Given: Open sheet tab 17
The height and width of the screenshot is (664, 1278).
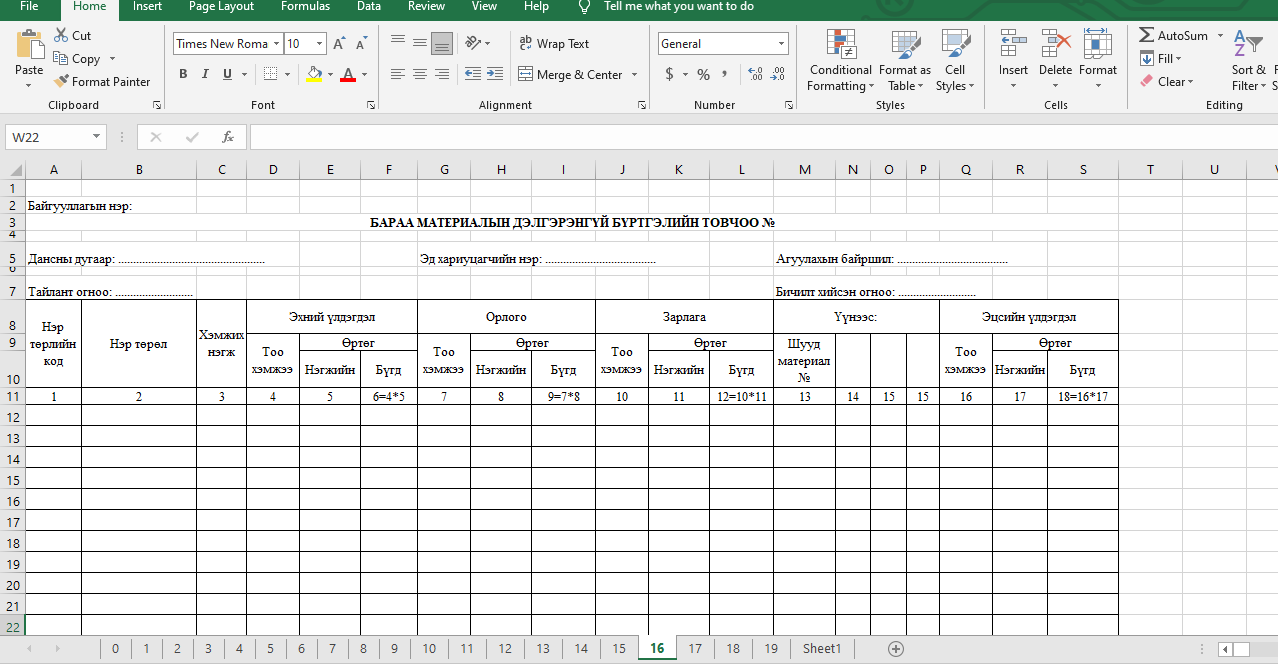Looking at the screenshot, I should tap(695, 649).
